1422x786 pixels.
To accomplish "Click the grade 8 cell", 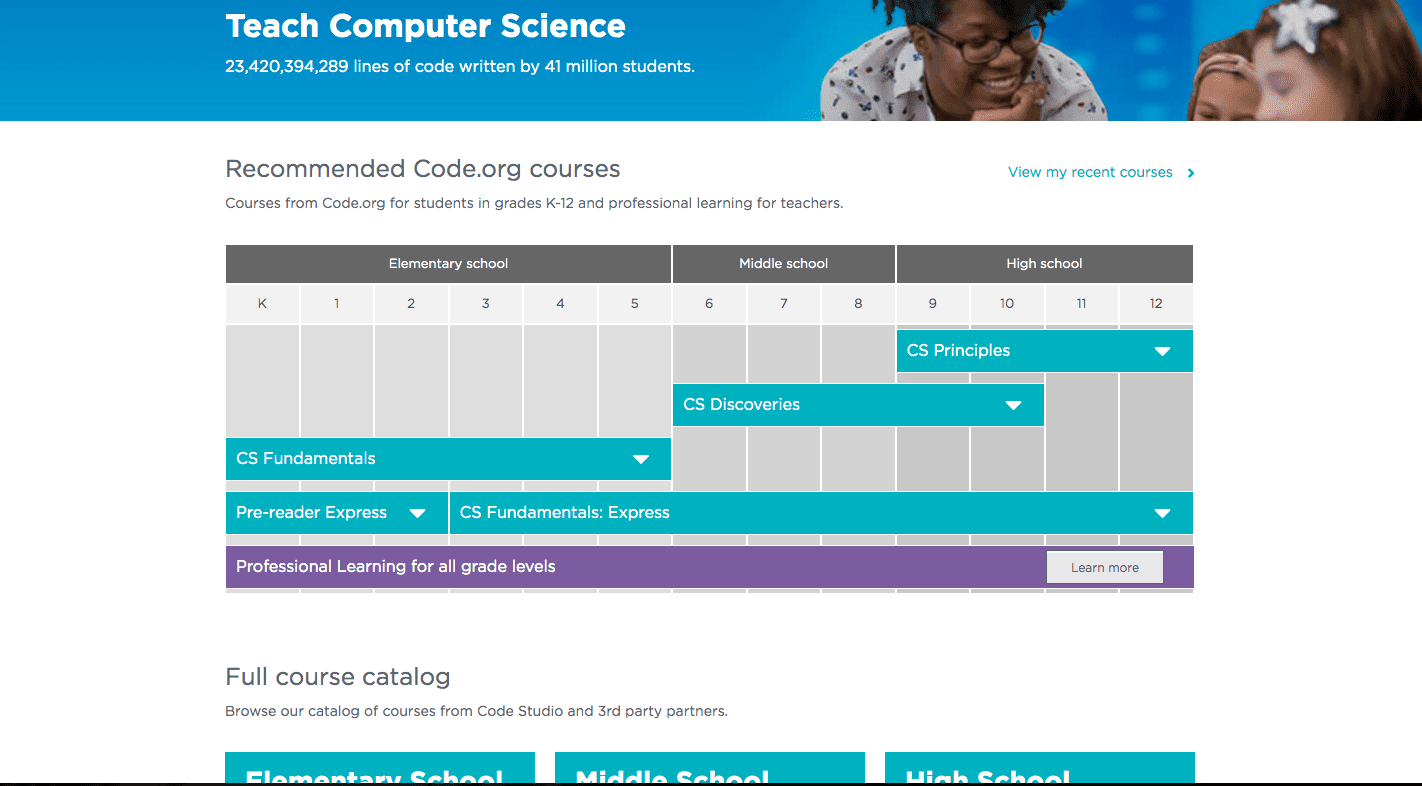I will click(858, 304).
